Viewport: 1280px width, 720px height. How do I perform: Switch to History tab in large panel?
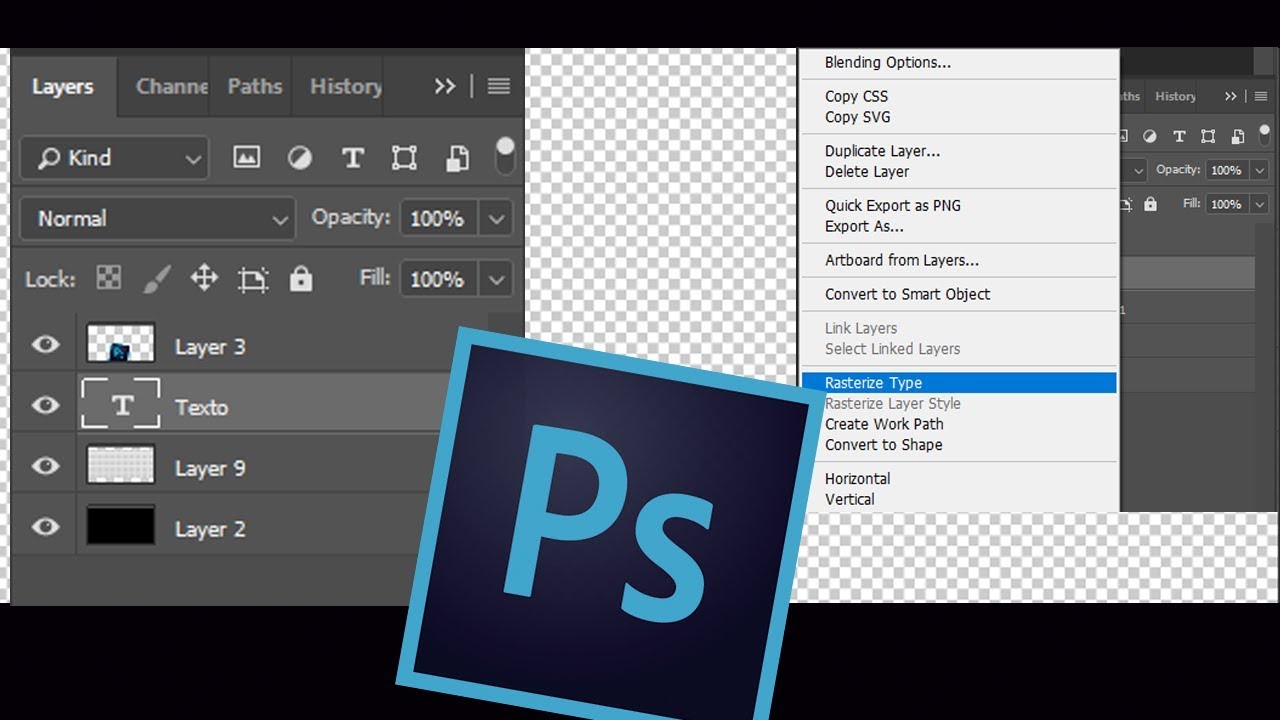[x=344, y=87]
